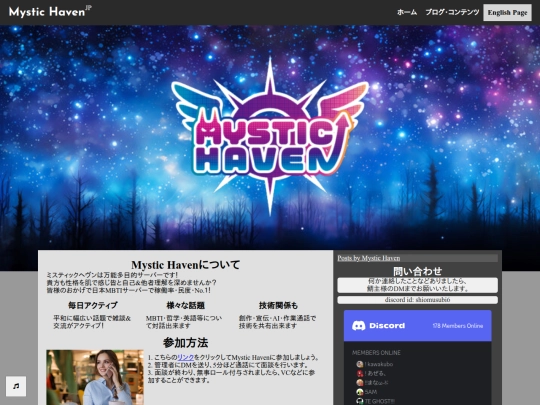Click the 技術関係も heading
This screenshot has height=405, width=540.
(278, 305)
